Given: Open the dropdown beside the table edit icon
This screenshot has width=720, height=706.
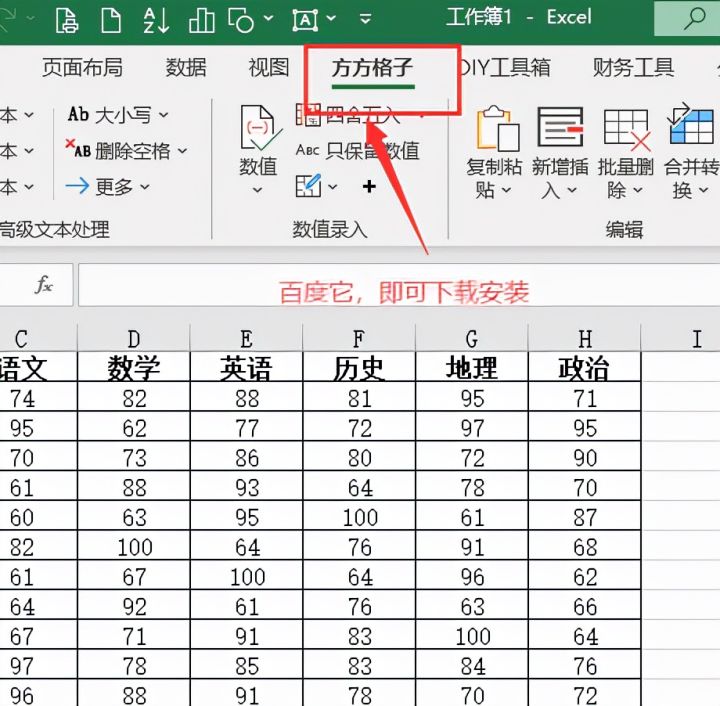Looking at the screenshot, I should tap(333, 187).
